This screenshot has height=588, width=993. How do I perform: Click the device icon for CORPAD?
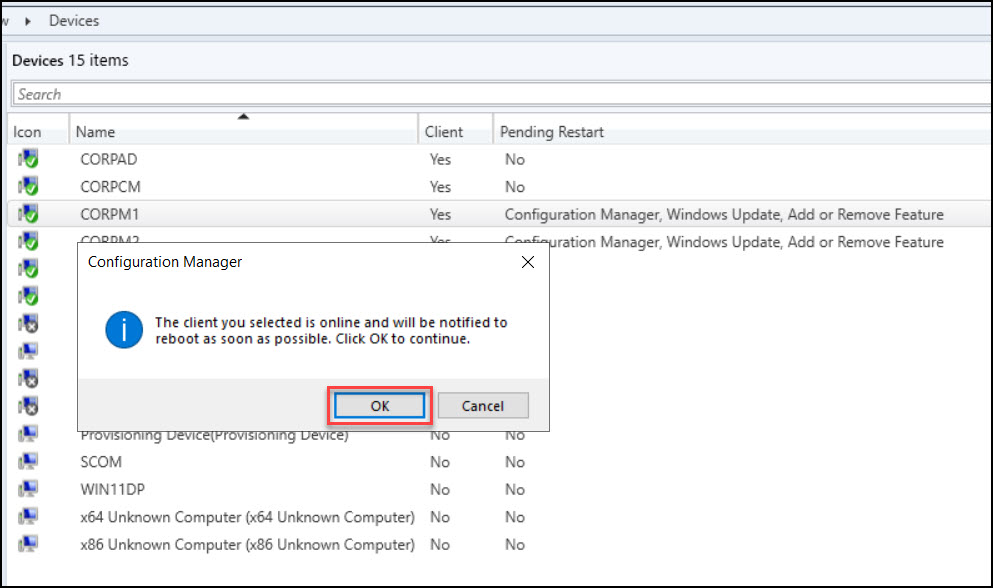click(28, 158)
